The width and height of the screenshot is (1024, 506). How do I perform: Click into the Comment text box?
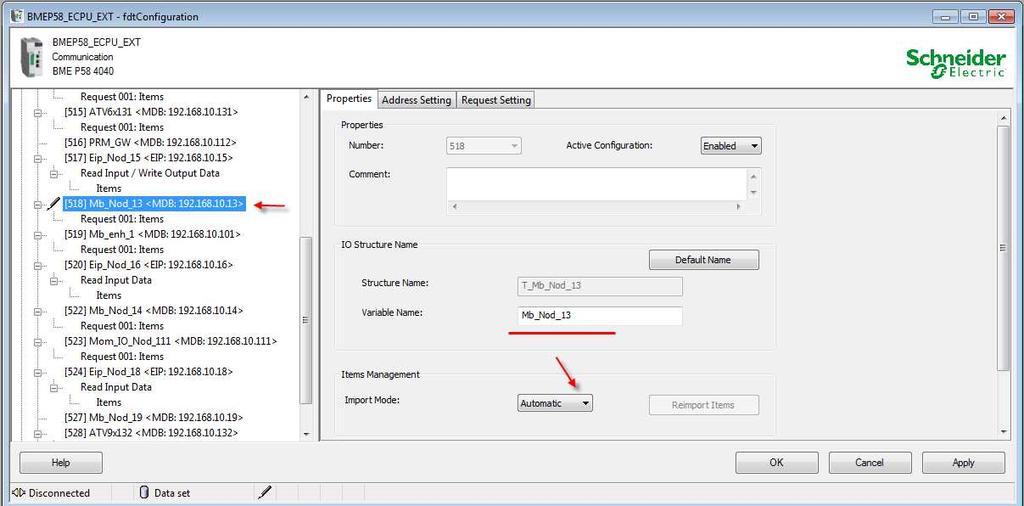[596, 184]
